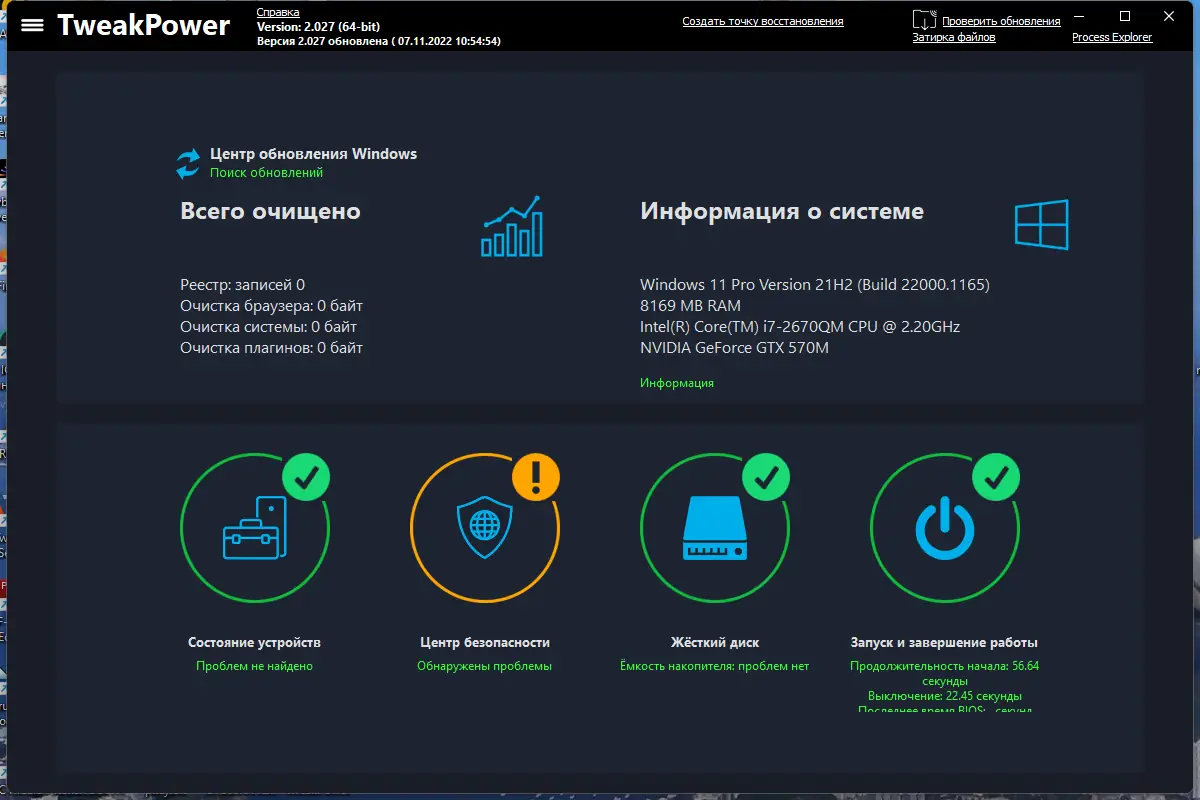Click Поиск обновлений link

pos(266,173)
